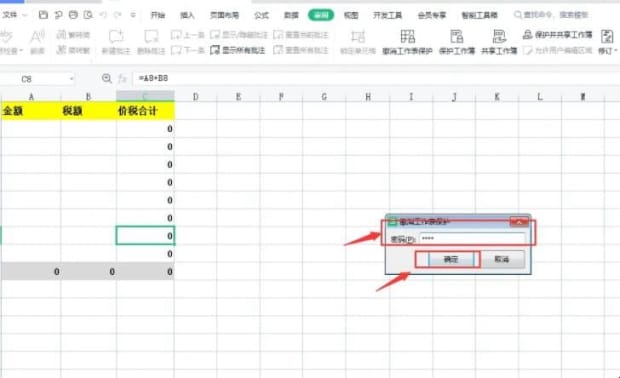Viewport: 620px width, 378px height.
Task: Click the Save icon in quick toolbar
Action: (43, 15)
